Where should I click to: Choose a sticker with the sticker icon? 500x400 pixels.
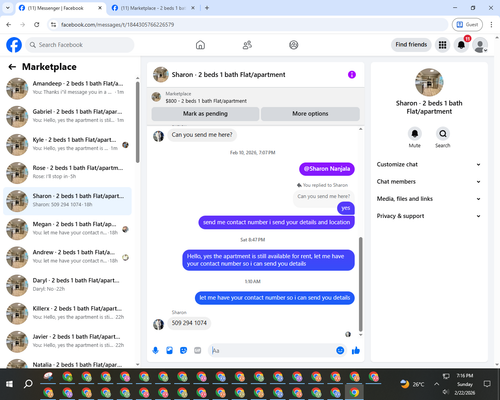coord(183,350)
